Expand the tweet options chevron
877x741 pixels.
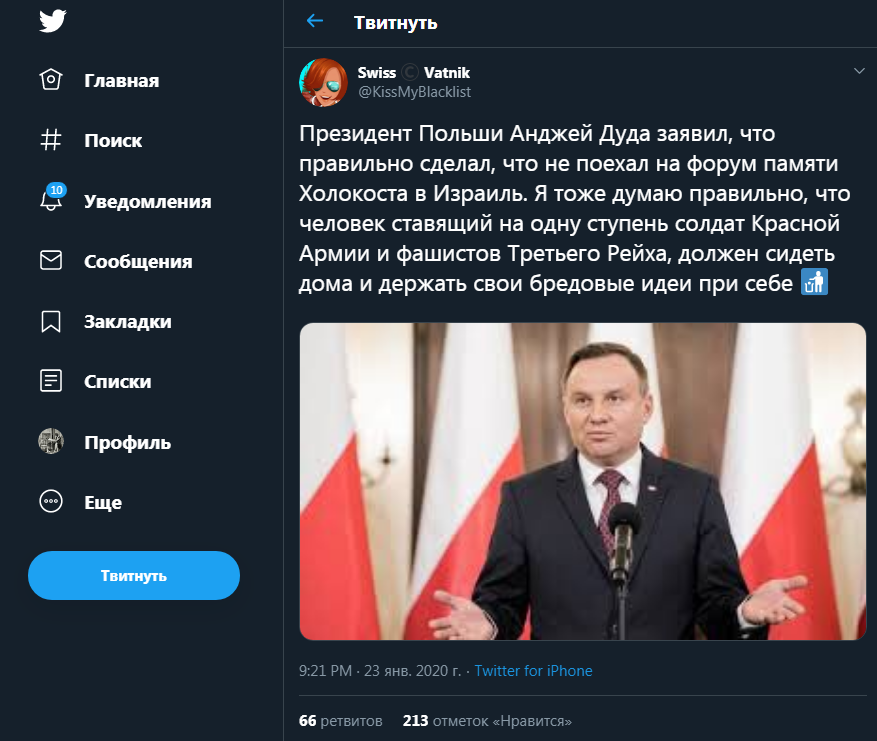[x=858, y=71]
